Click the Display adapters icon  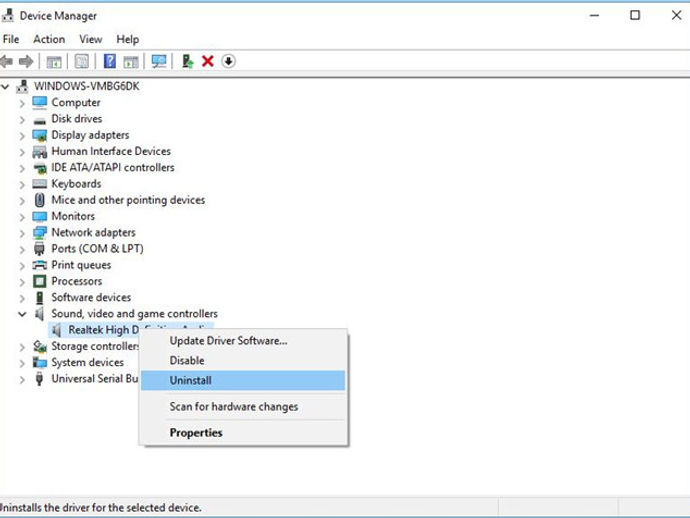(40, 135)
